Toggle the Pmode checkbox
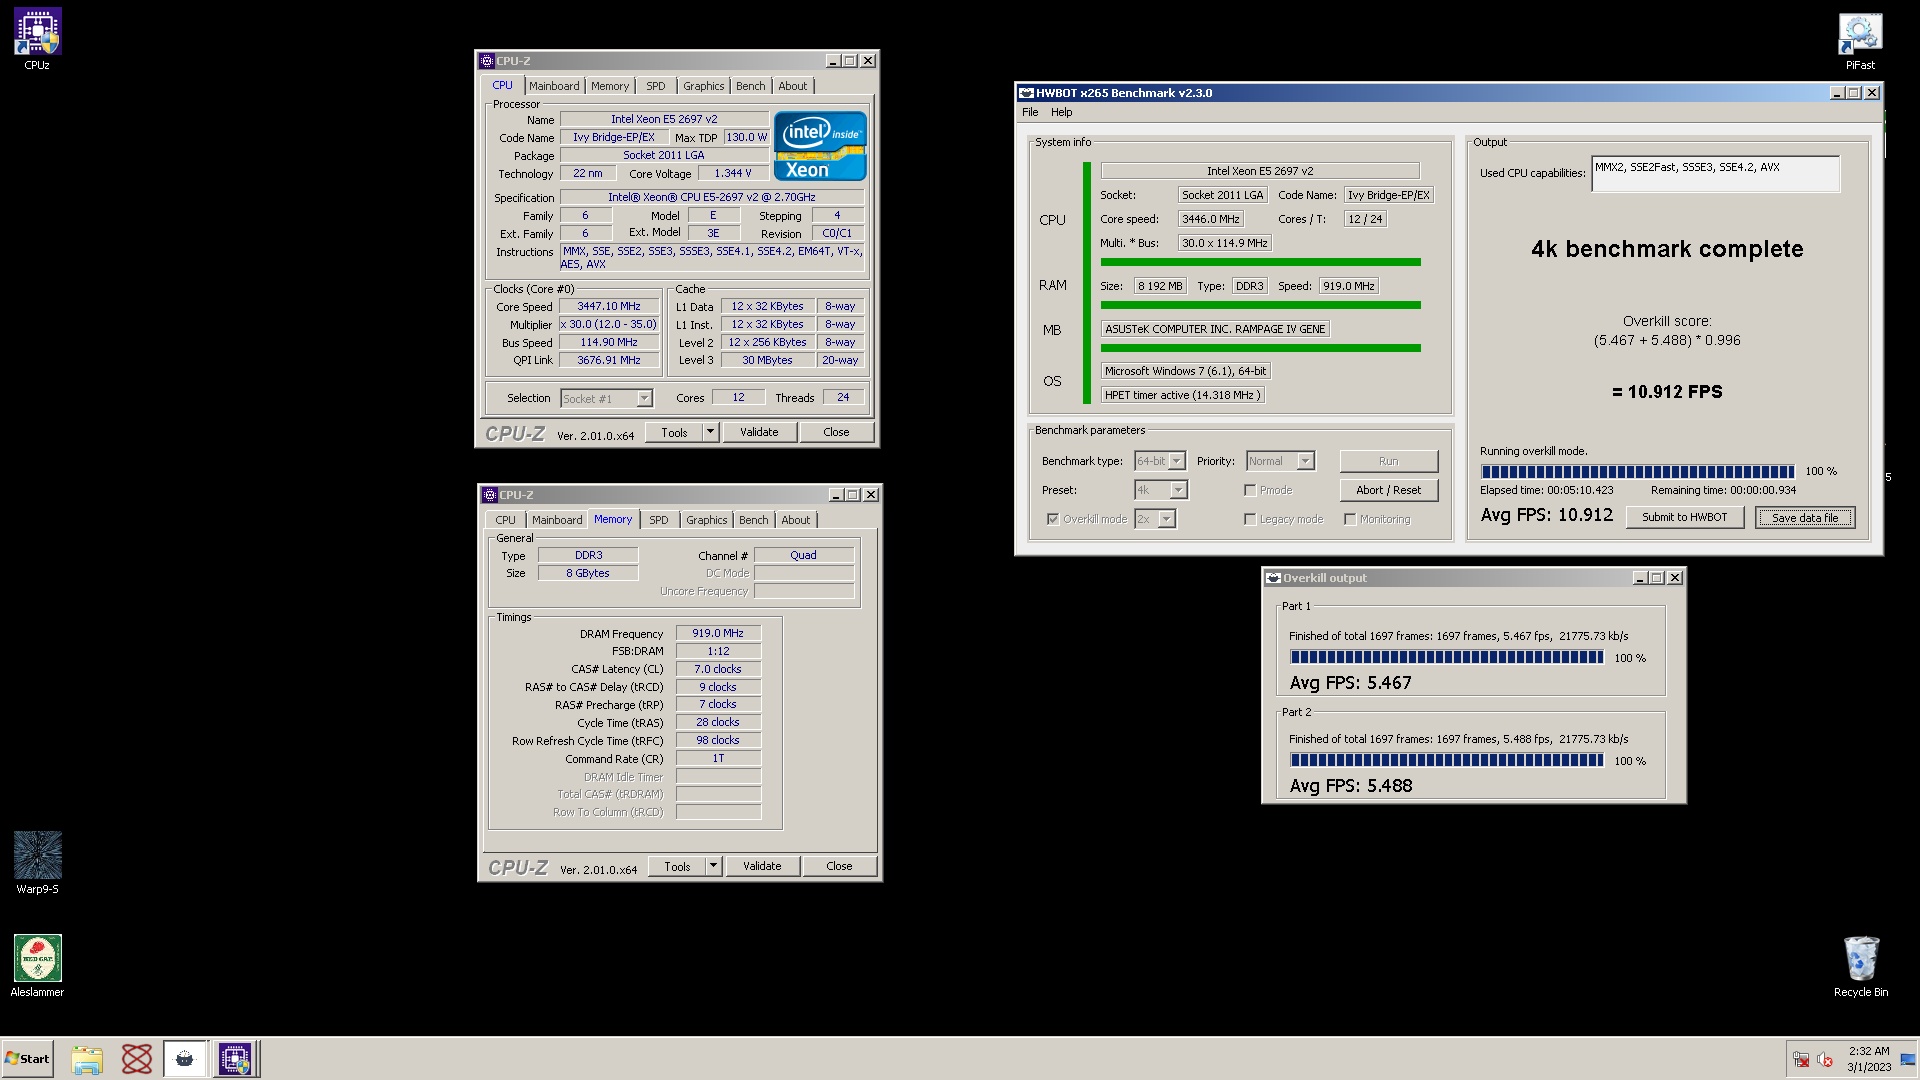This screenshot has width=1920, height=1080. click(x=1250, y=490)
